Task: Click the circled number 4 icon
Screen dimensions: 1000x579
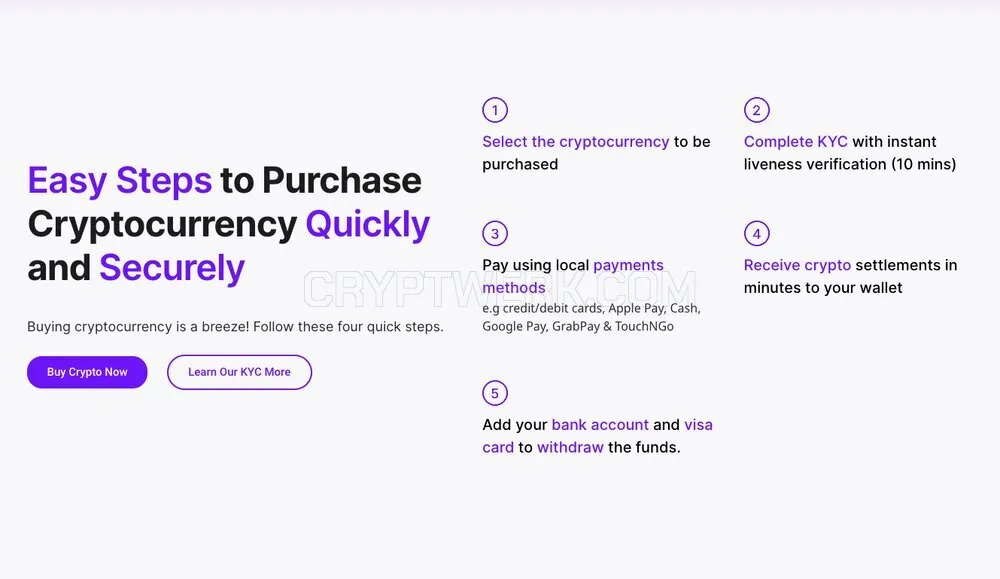Action: point(756,234)
